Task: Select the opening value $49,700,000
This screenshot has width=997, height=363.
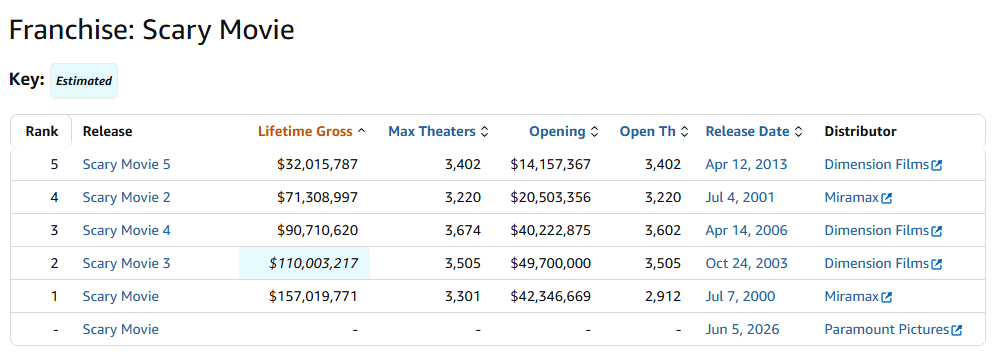Action: [551, 263]
